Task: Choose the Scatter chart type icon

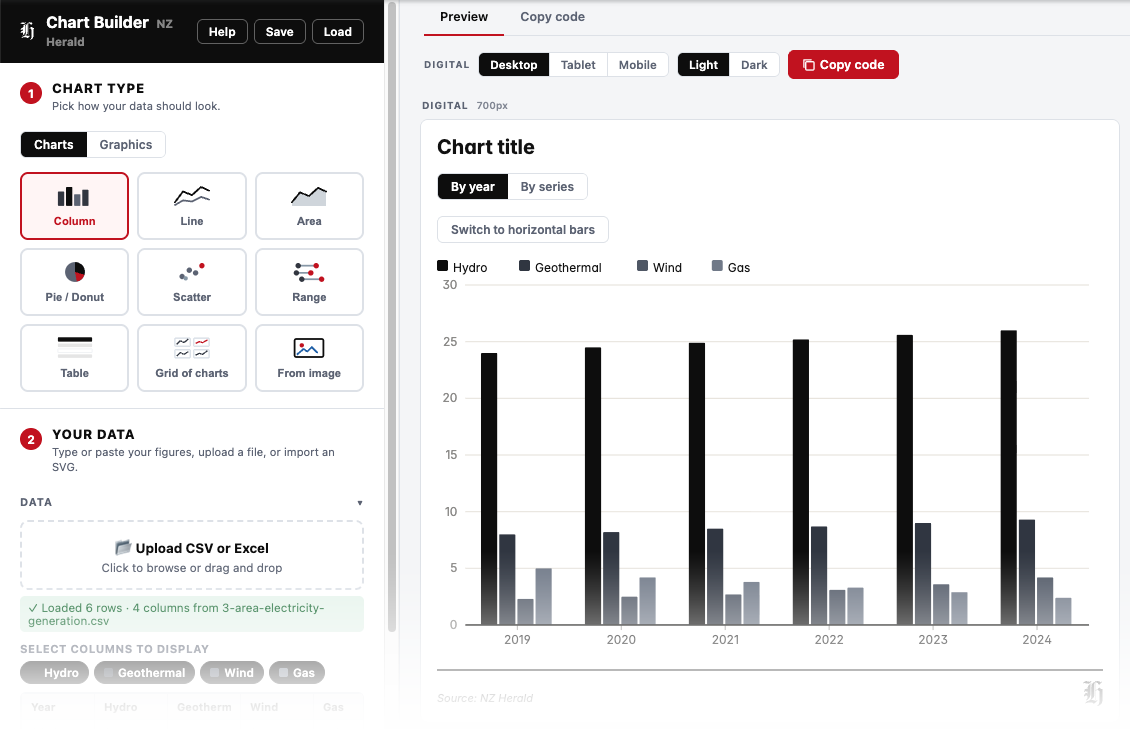Action: (192, 272)
